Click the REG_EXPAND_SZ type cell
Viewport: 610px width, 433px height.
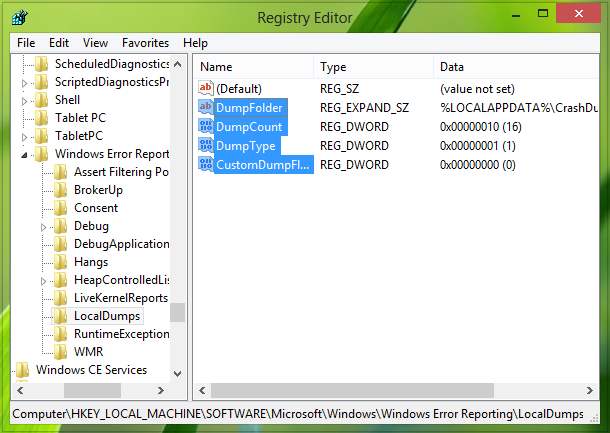(365, 108)
